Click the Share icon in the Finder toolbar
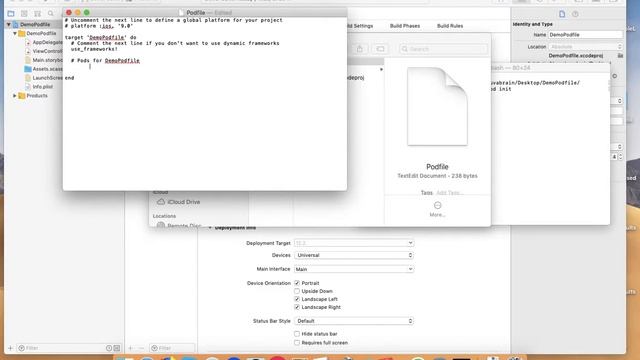 (360, 49)
